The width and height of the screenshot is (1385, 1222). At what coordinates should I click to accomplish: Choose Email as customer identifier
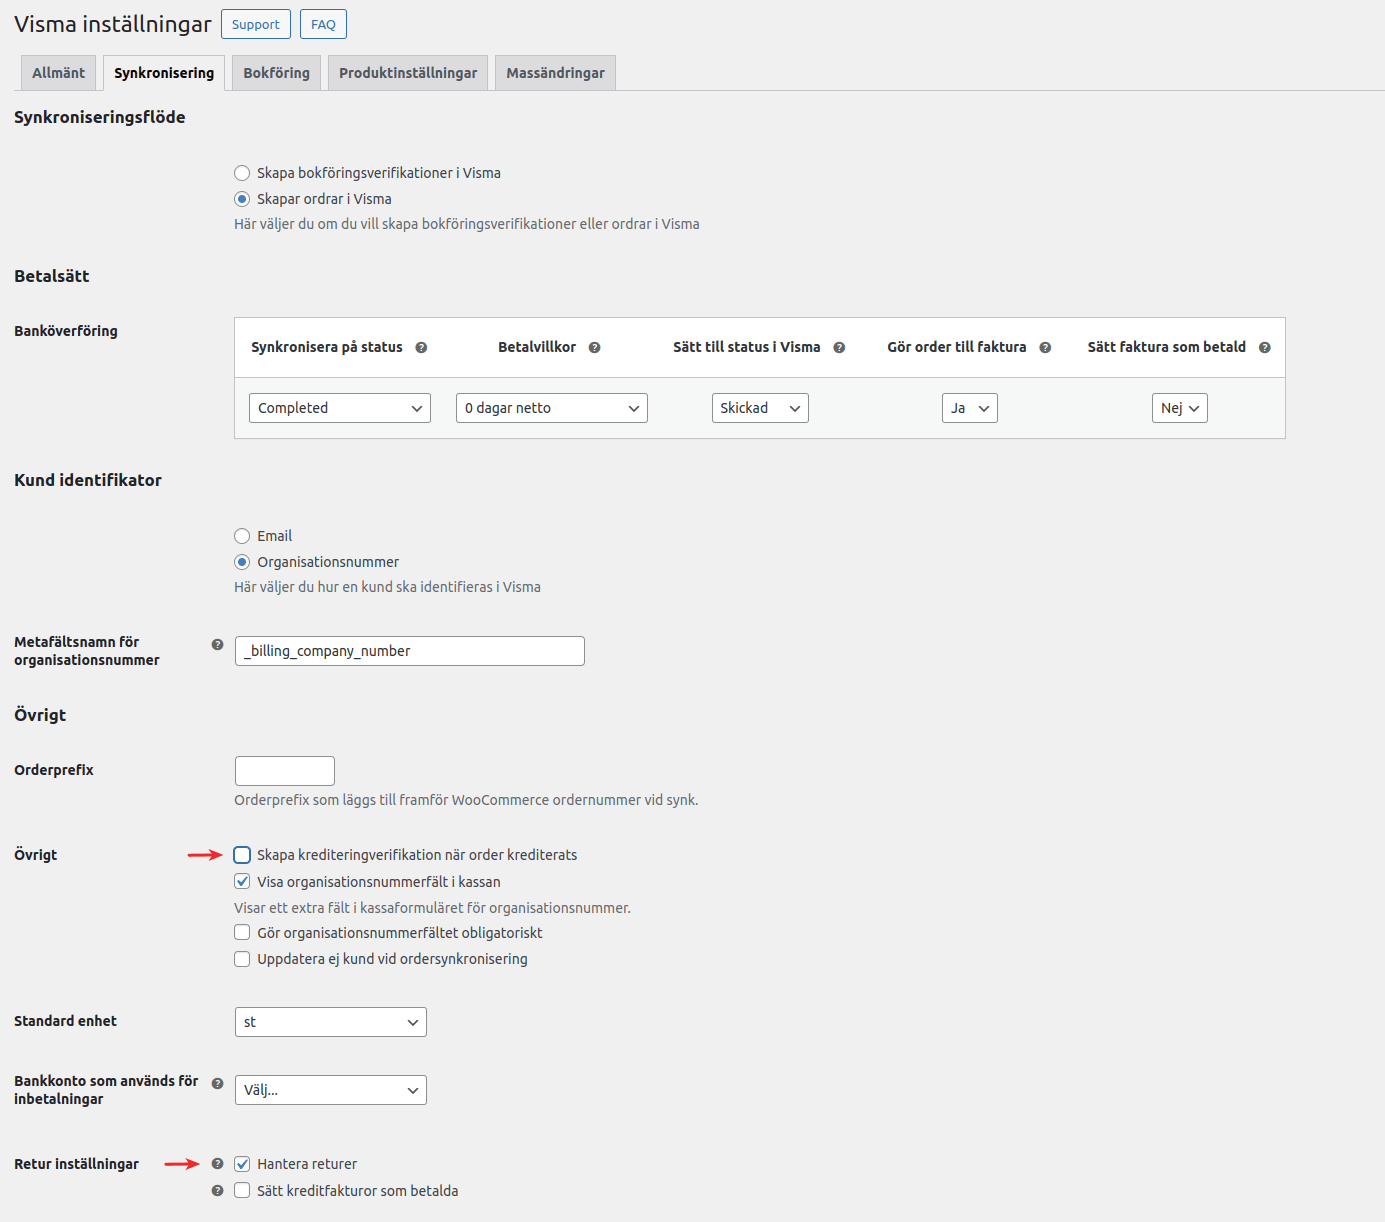(x=242, y=536)
